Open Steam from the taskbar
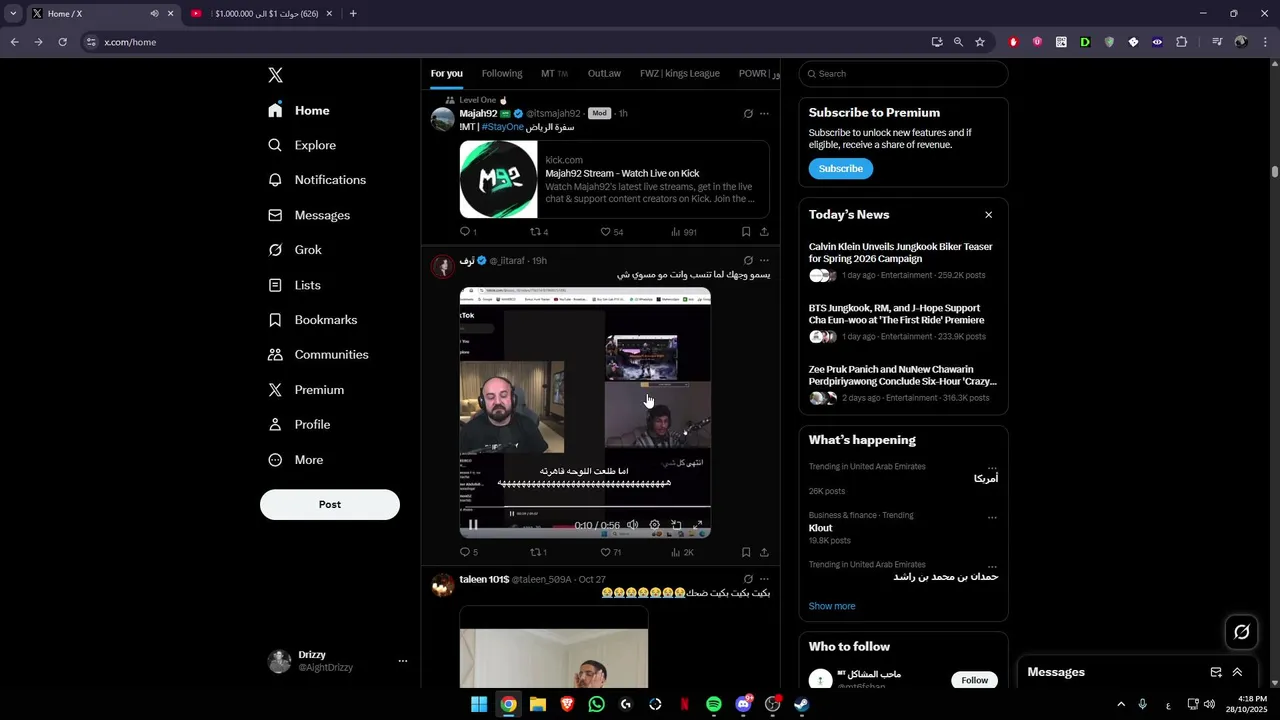Viewport: 1280px width, 720px height. coord(801,704)
